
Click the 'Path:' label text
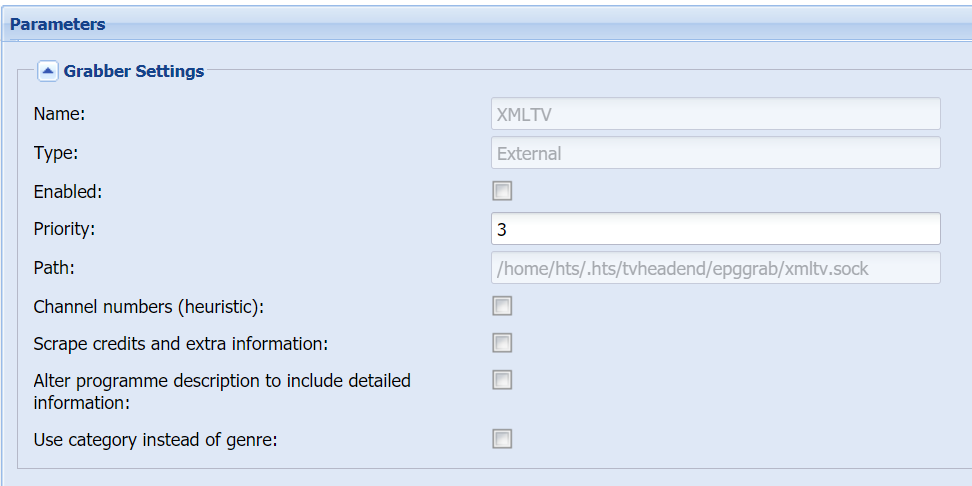tap(54, 268)
